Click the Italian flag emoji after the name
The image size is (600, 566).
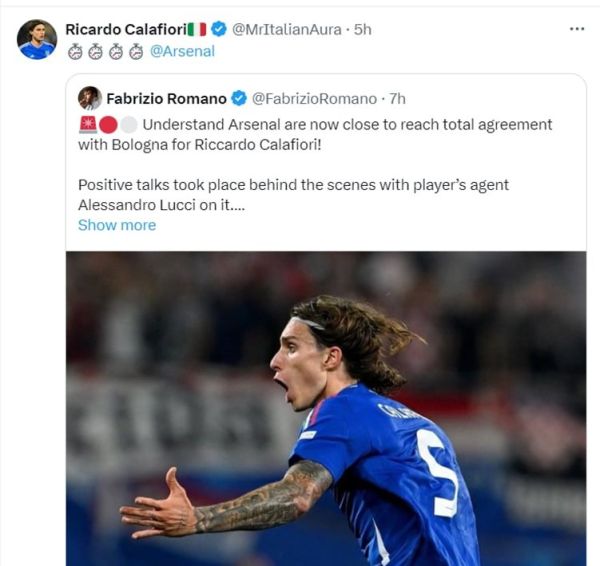[x=197, y=30]
